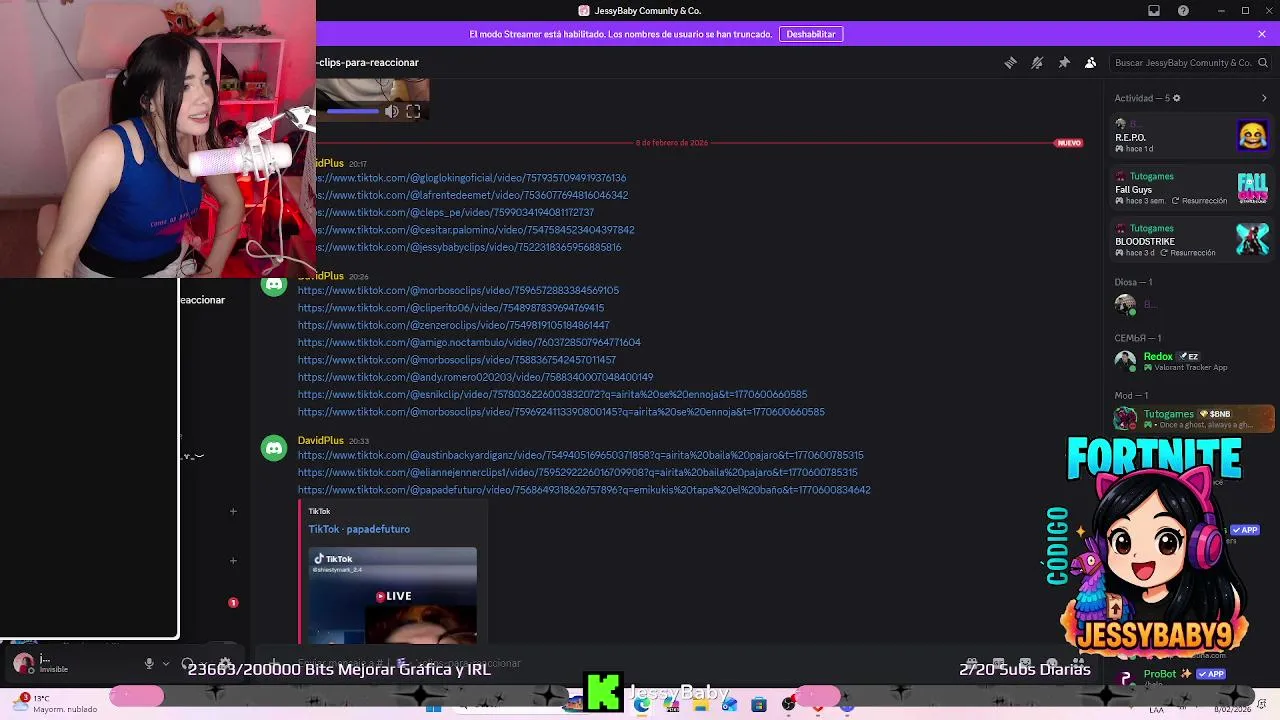Open the gloglokingoficial TikTok link

[470, 178]
